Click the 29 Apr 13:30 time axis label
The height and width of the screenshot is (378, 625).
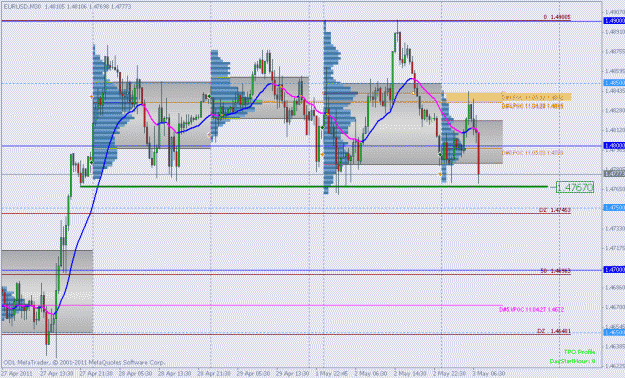click(x=293, y=374)
